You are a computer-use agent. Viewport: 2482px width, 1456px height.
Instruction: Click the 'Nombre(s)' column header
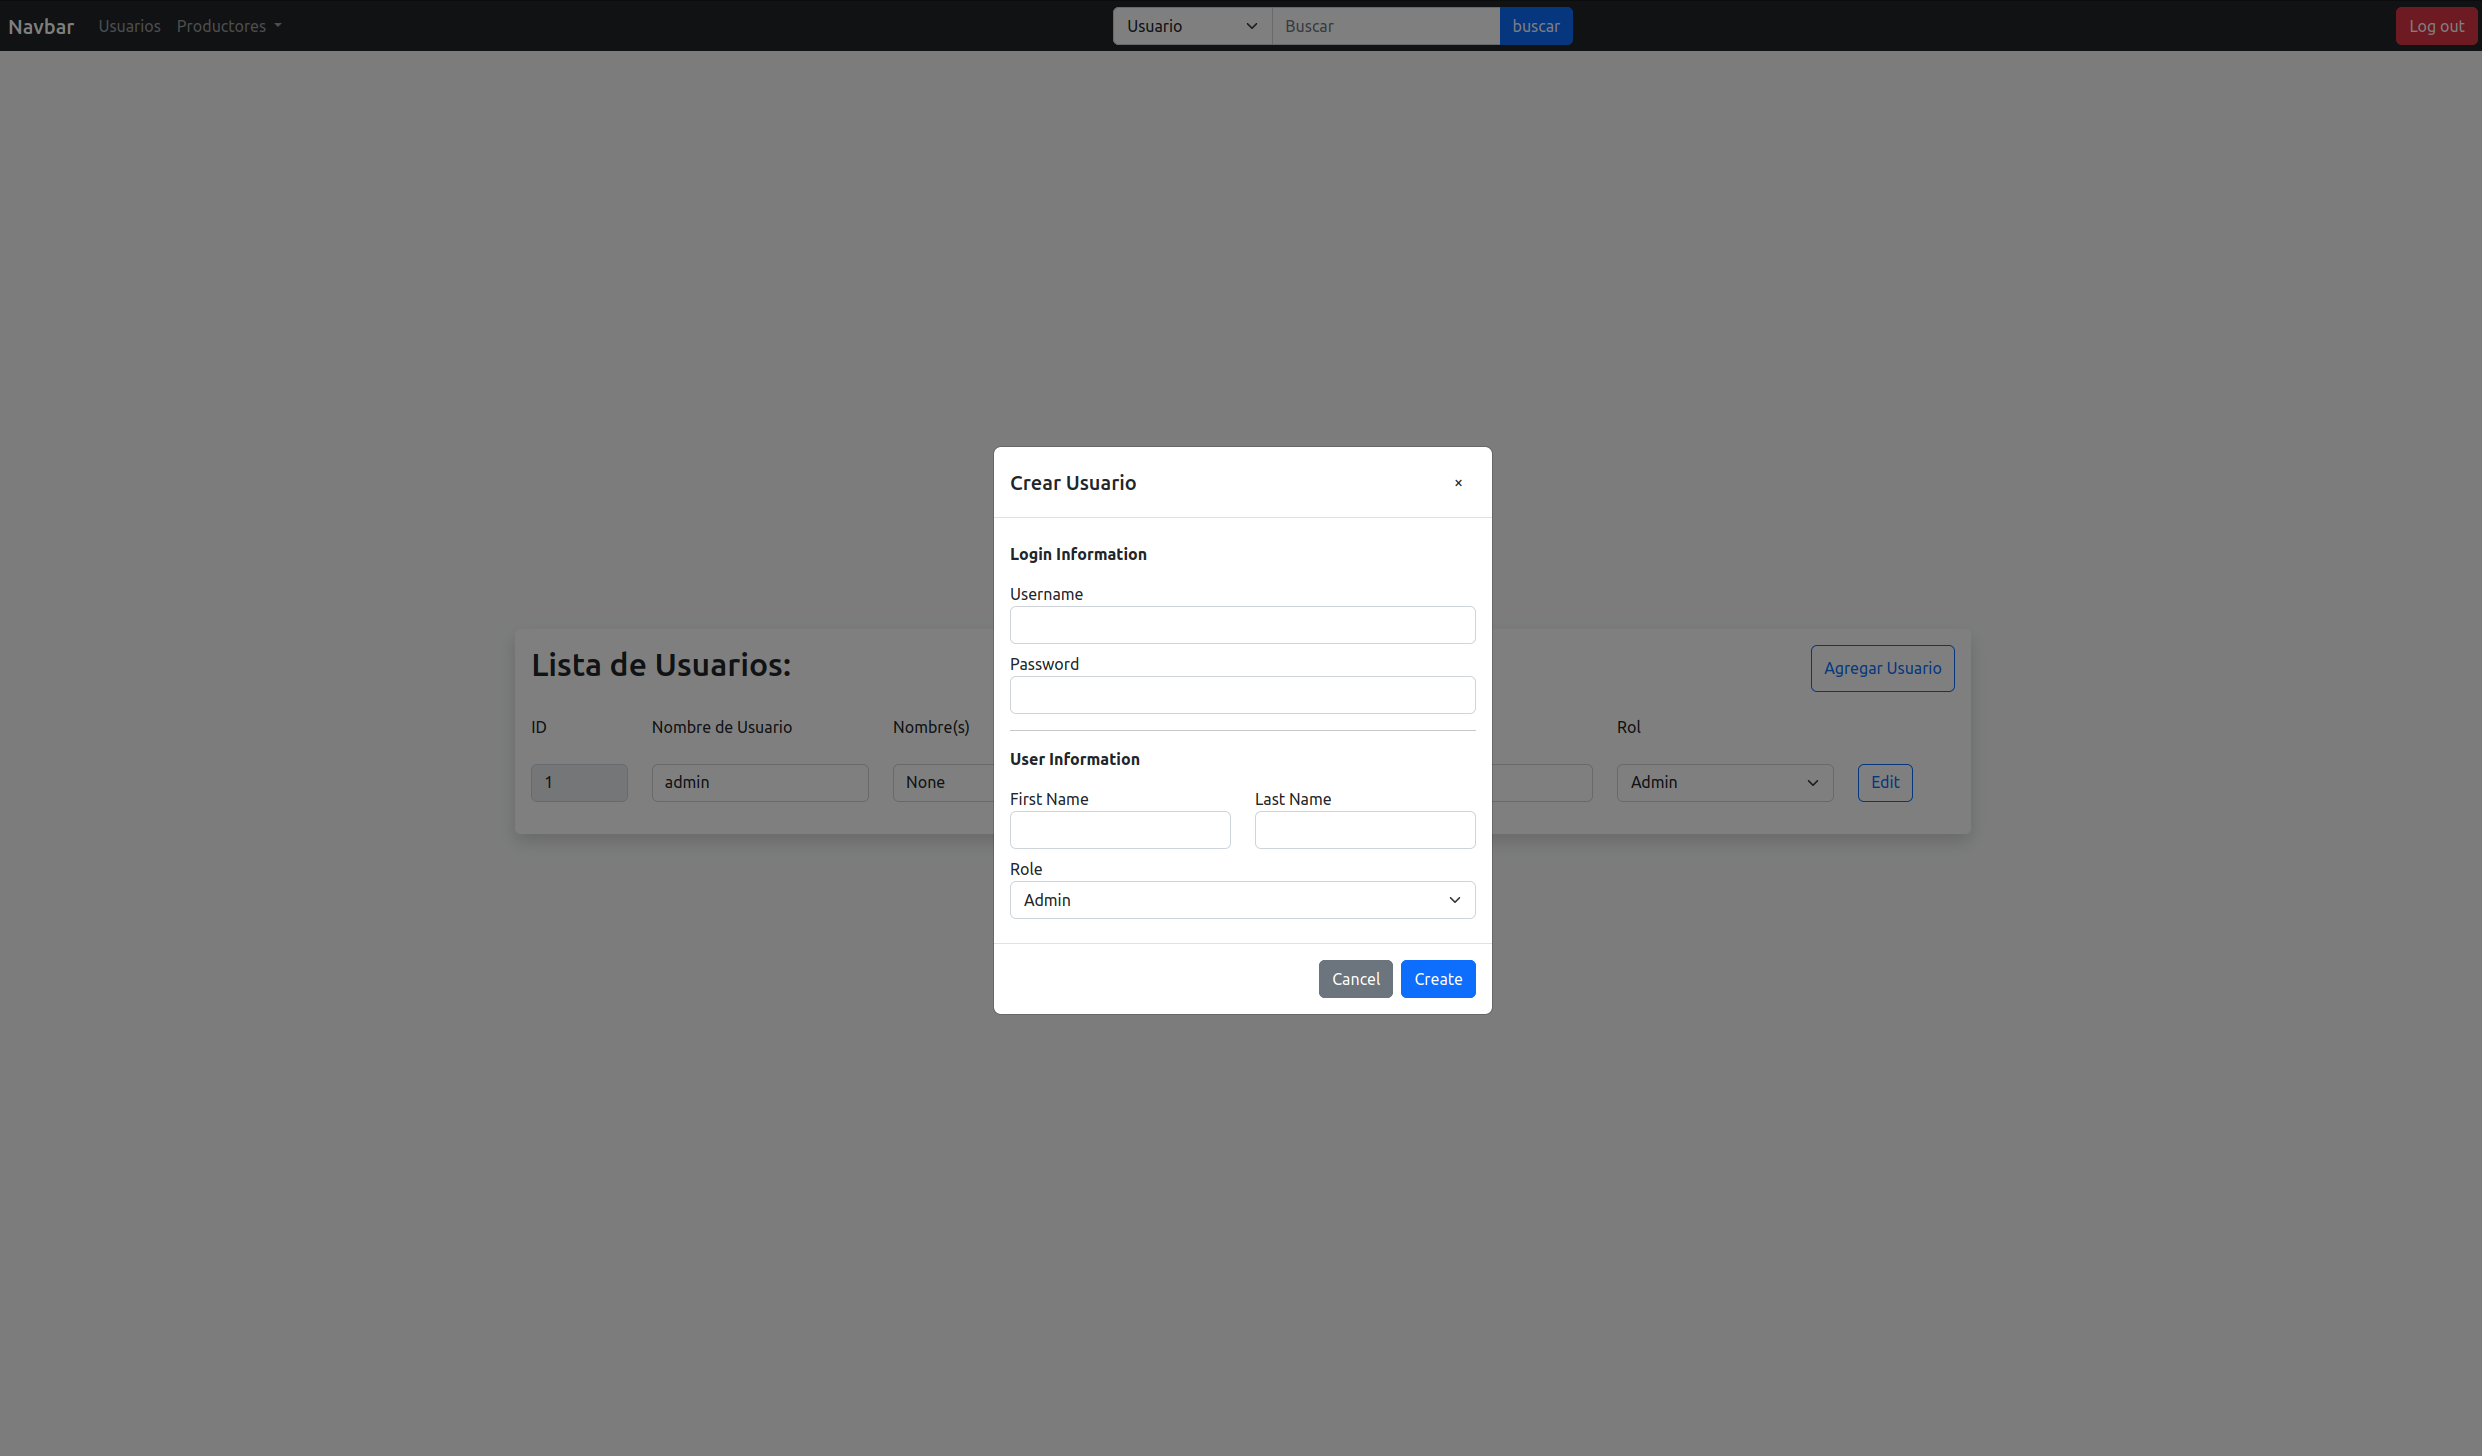pos(931,727)
